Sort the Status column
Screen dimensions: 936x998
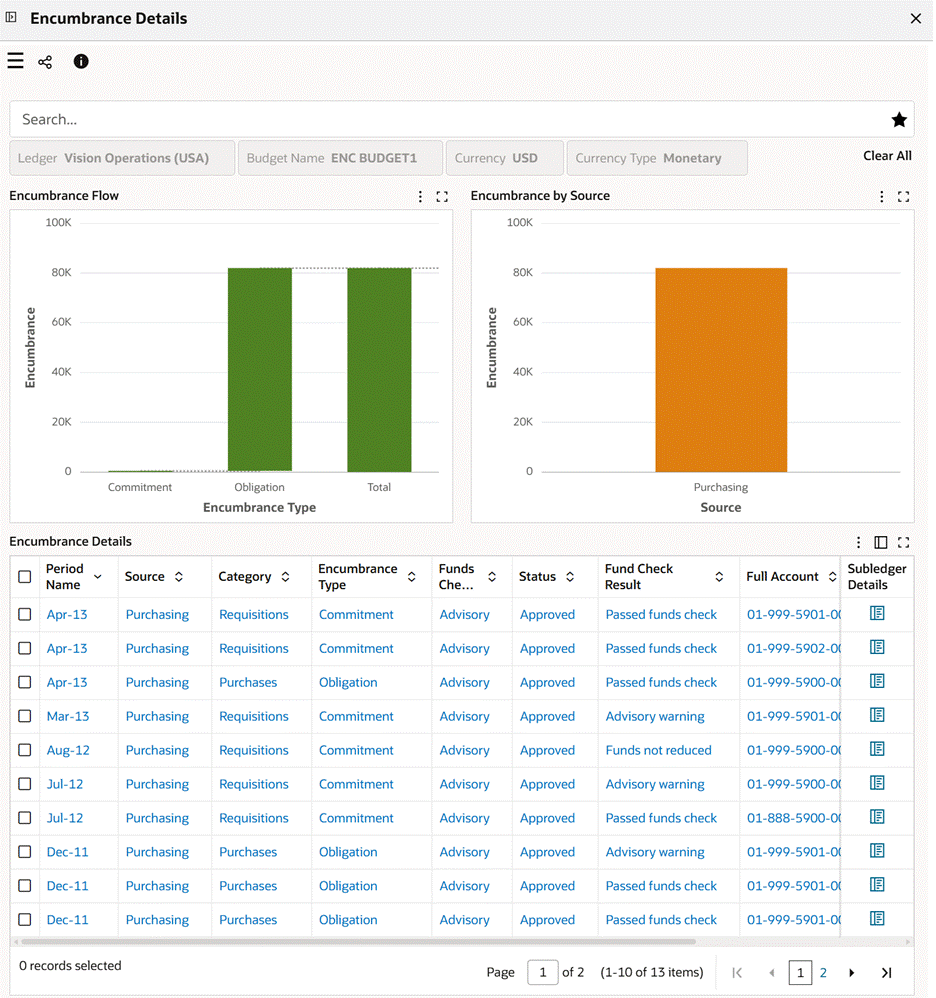tap(570, 577)
